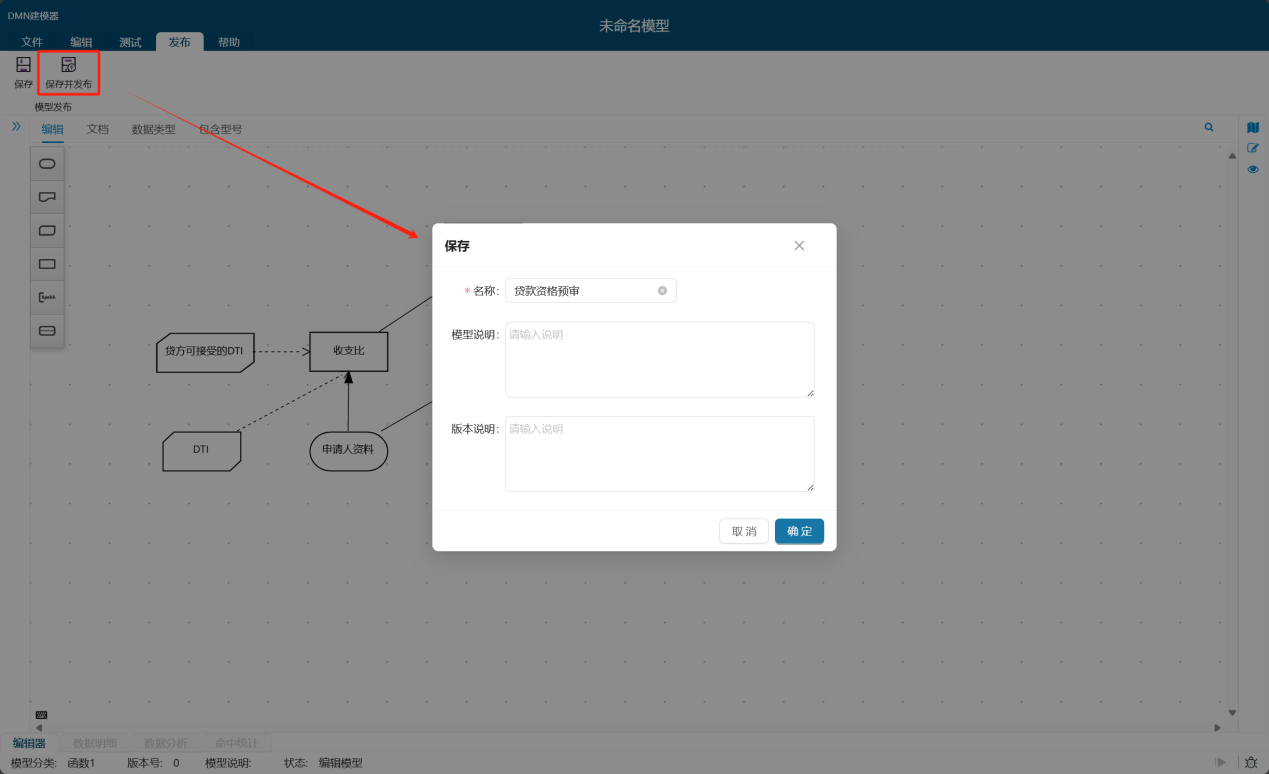Open the Test (测试) ribbon tab
The width and height of the screenshot is (1269, 774).
130,42
